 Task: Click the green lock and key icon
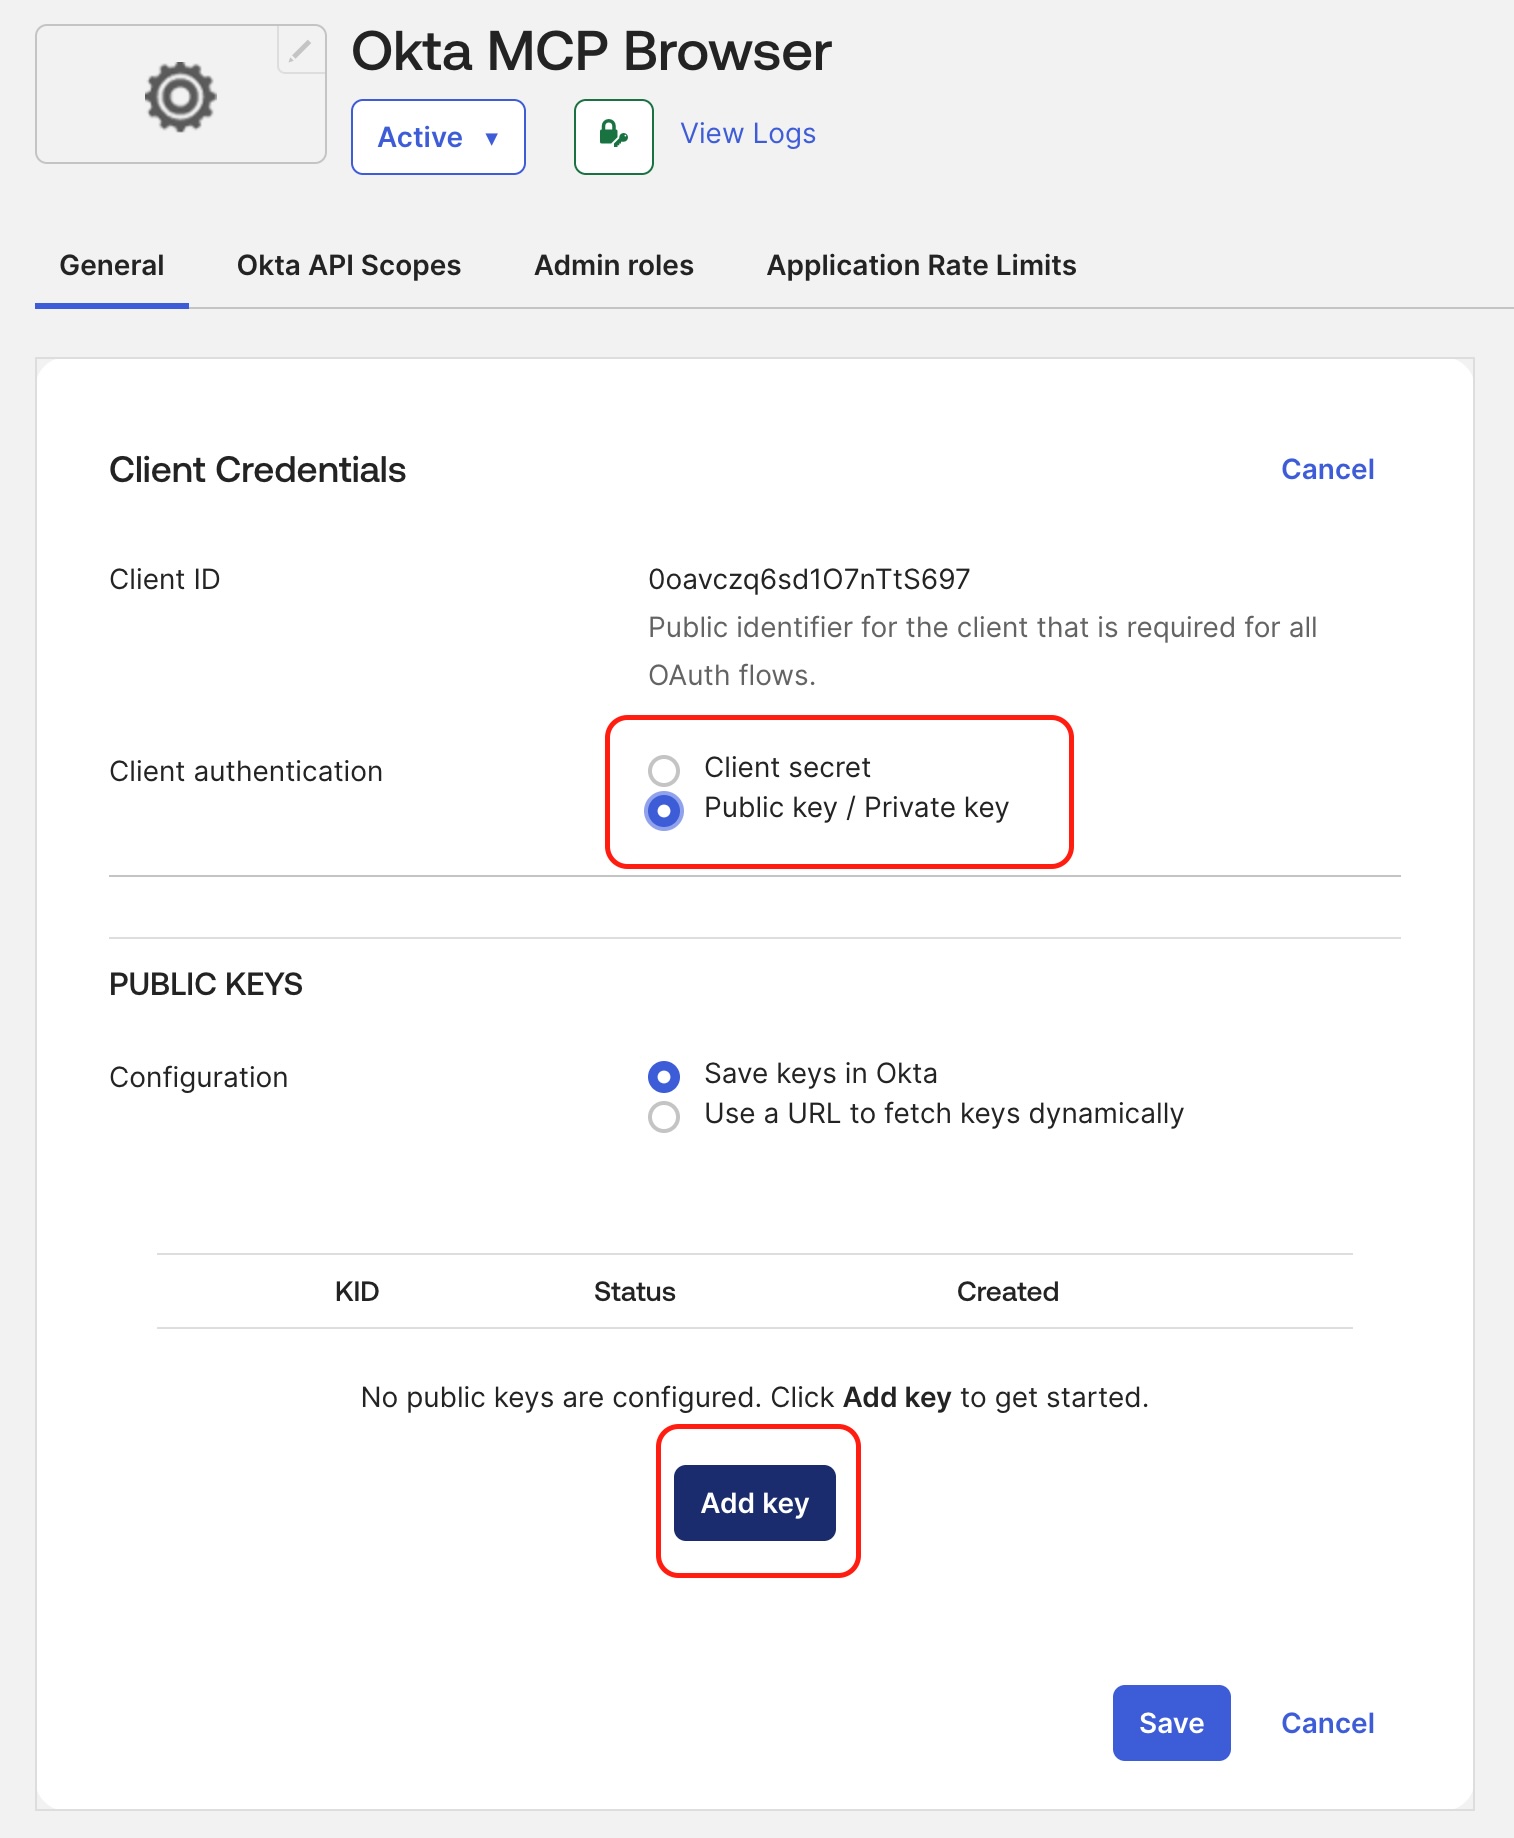tap(613, 136)
